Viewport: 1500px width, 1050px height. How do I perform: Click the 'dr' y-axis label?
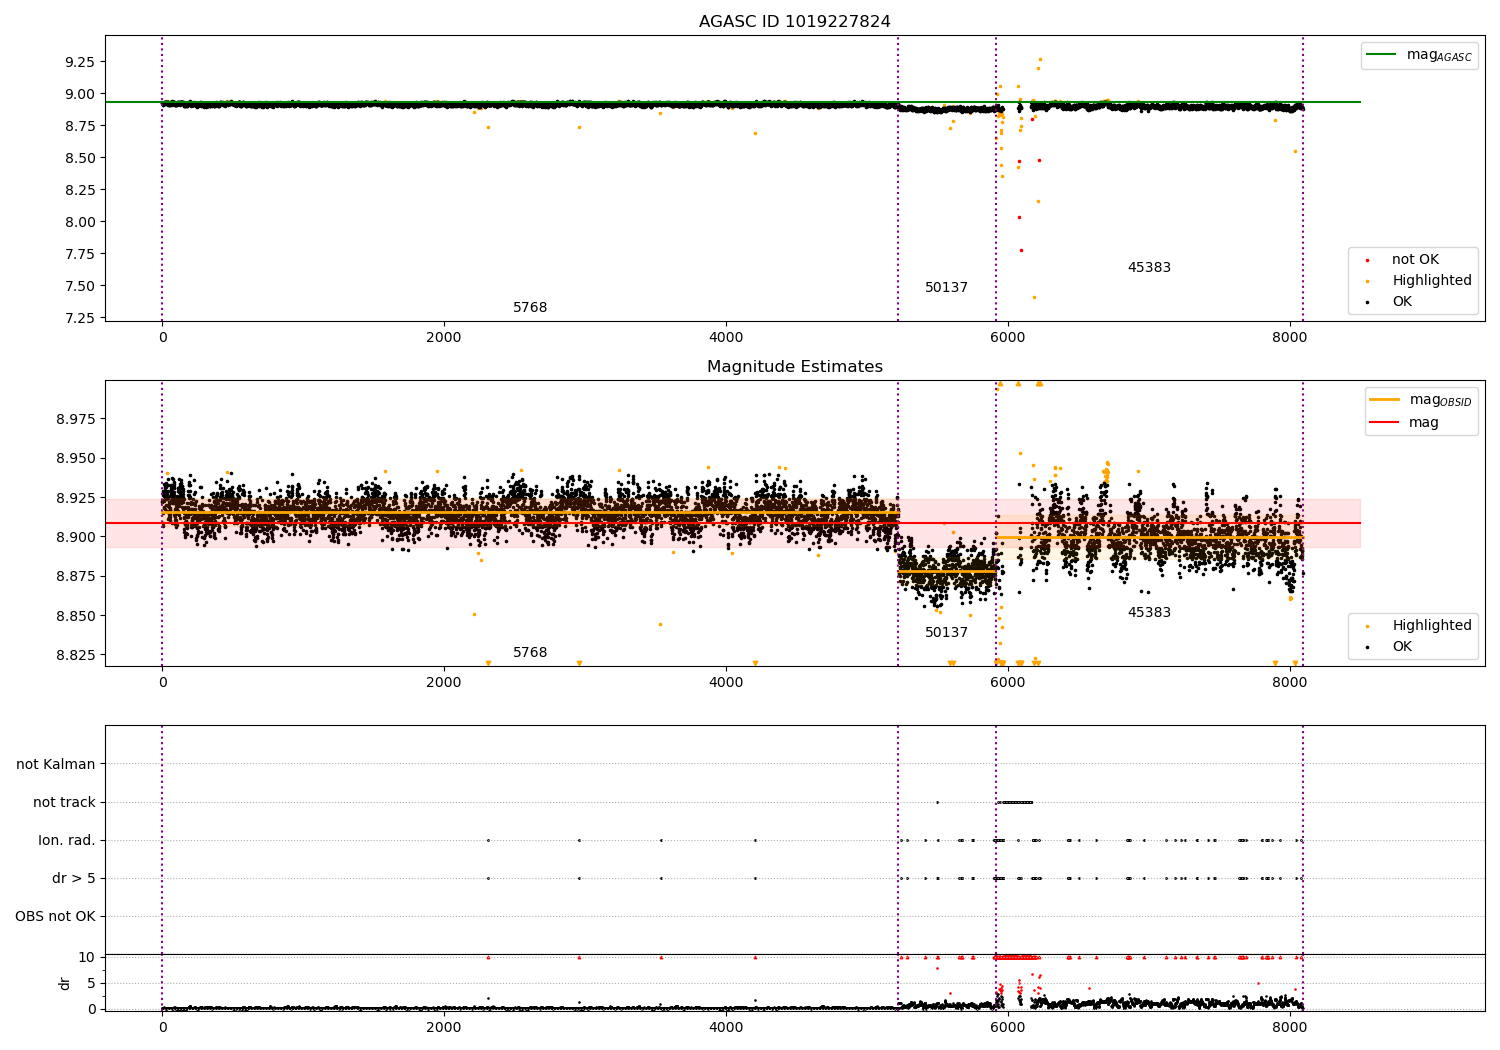pos(65,983)
